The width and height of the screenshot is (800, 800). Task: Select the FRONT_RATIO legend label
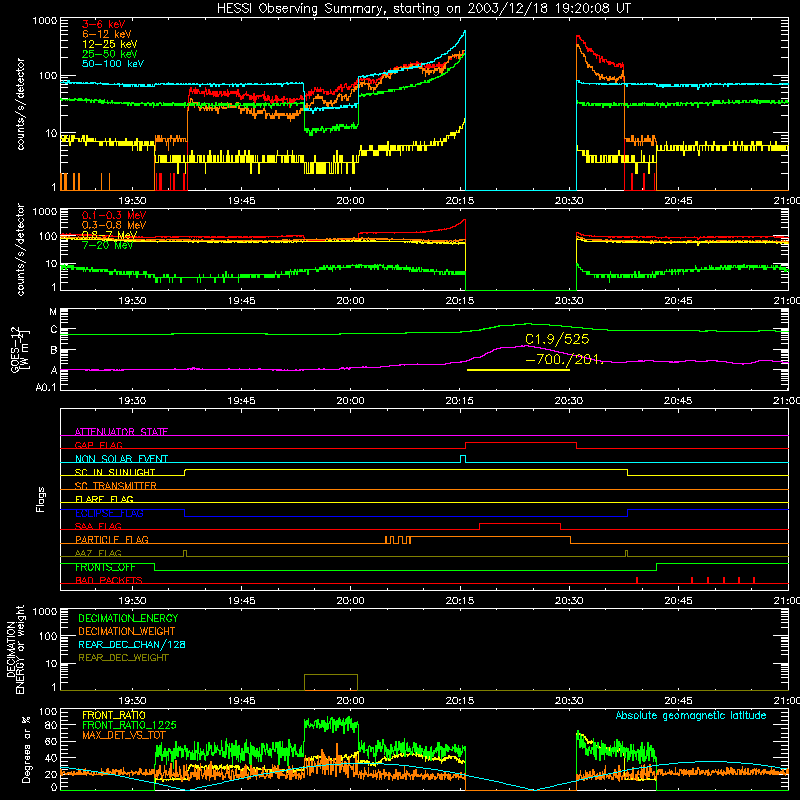[114, 715]
